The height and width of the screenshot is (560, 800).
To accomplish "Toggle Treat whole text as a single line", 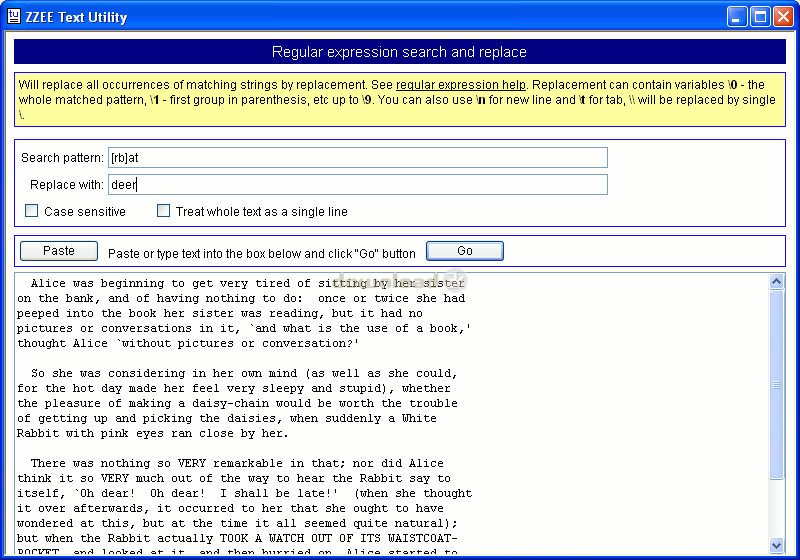I will pos(164,211).
